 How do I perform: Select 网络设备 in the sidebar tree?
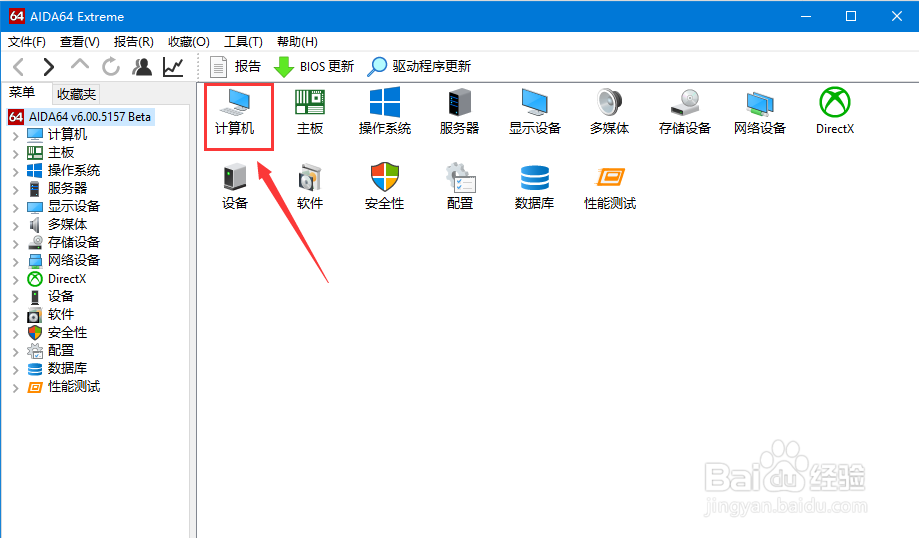[74, 261]
